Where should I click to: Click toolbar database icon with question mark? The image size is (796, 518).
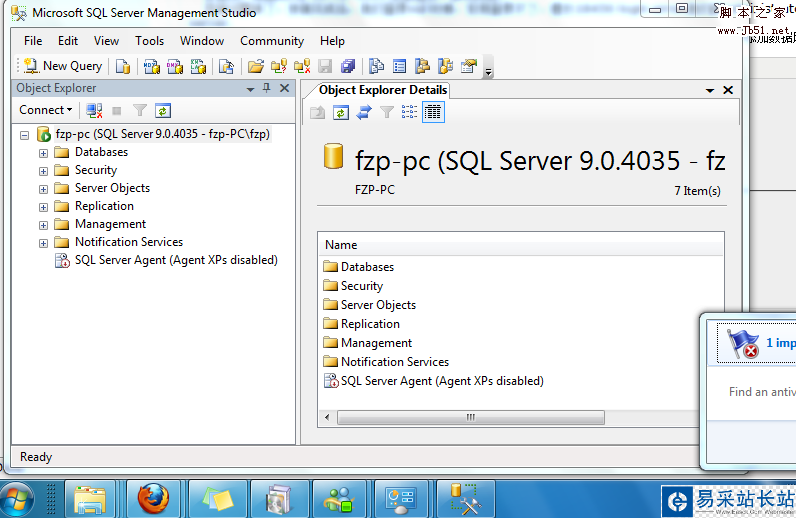coord(279,66)
